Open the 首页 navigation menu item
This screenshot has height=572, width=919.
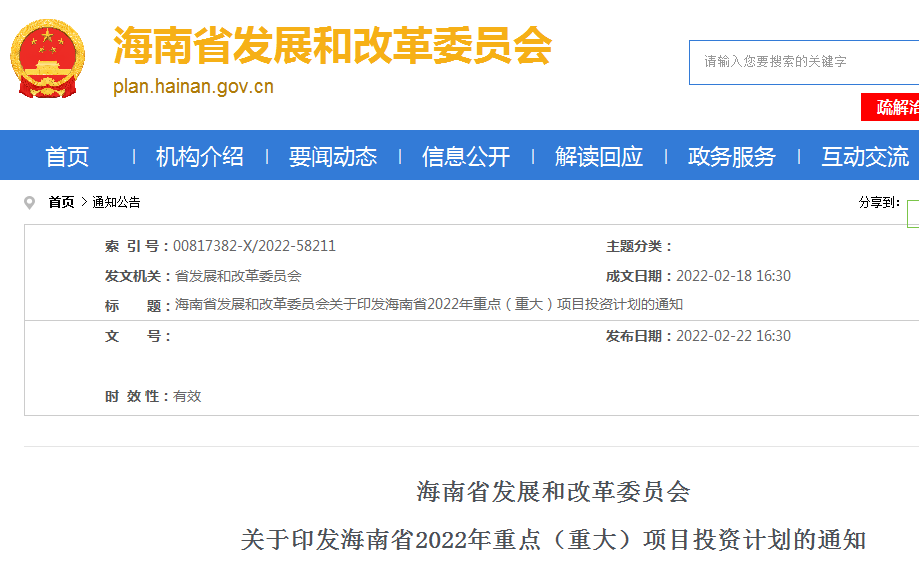[x=67, y=156]
